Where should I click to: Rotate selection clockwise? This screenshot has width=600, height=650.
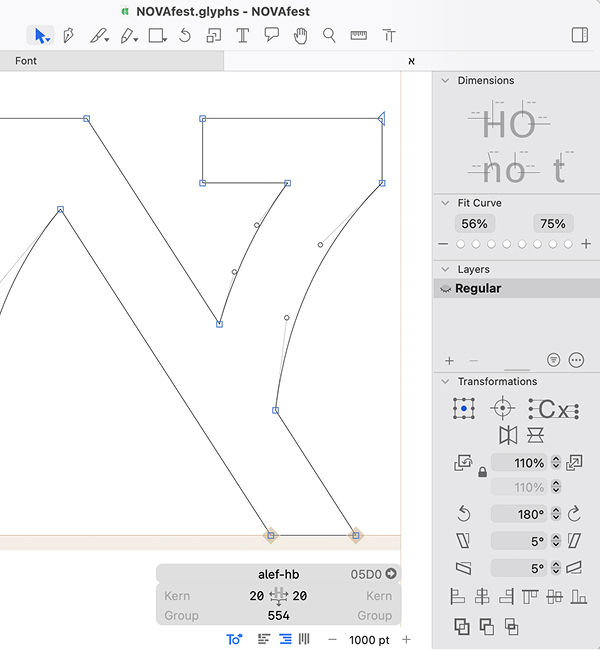[x=574, y=514]
